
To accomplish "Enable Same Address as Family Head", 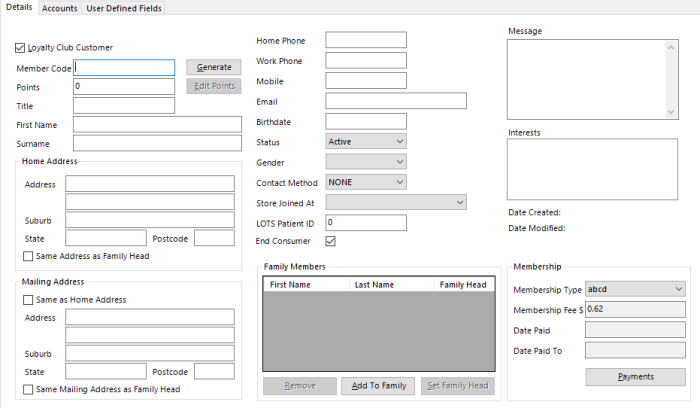I will 27,257.
